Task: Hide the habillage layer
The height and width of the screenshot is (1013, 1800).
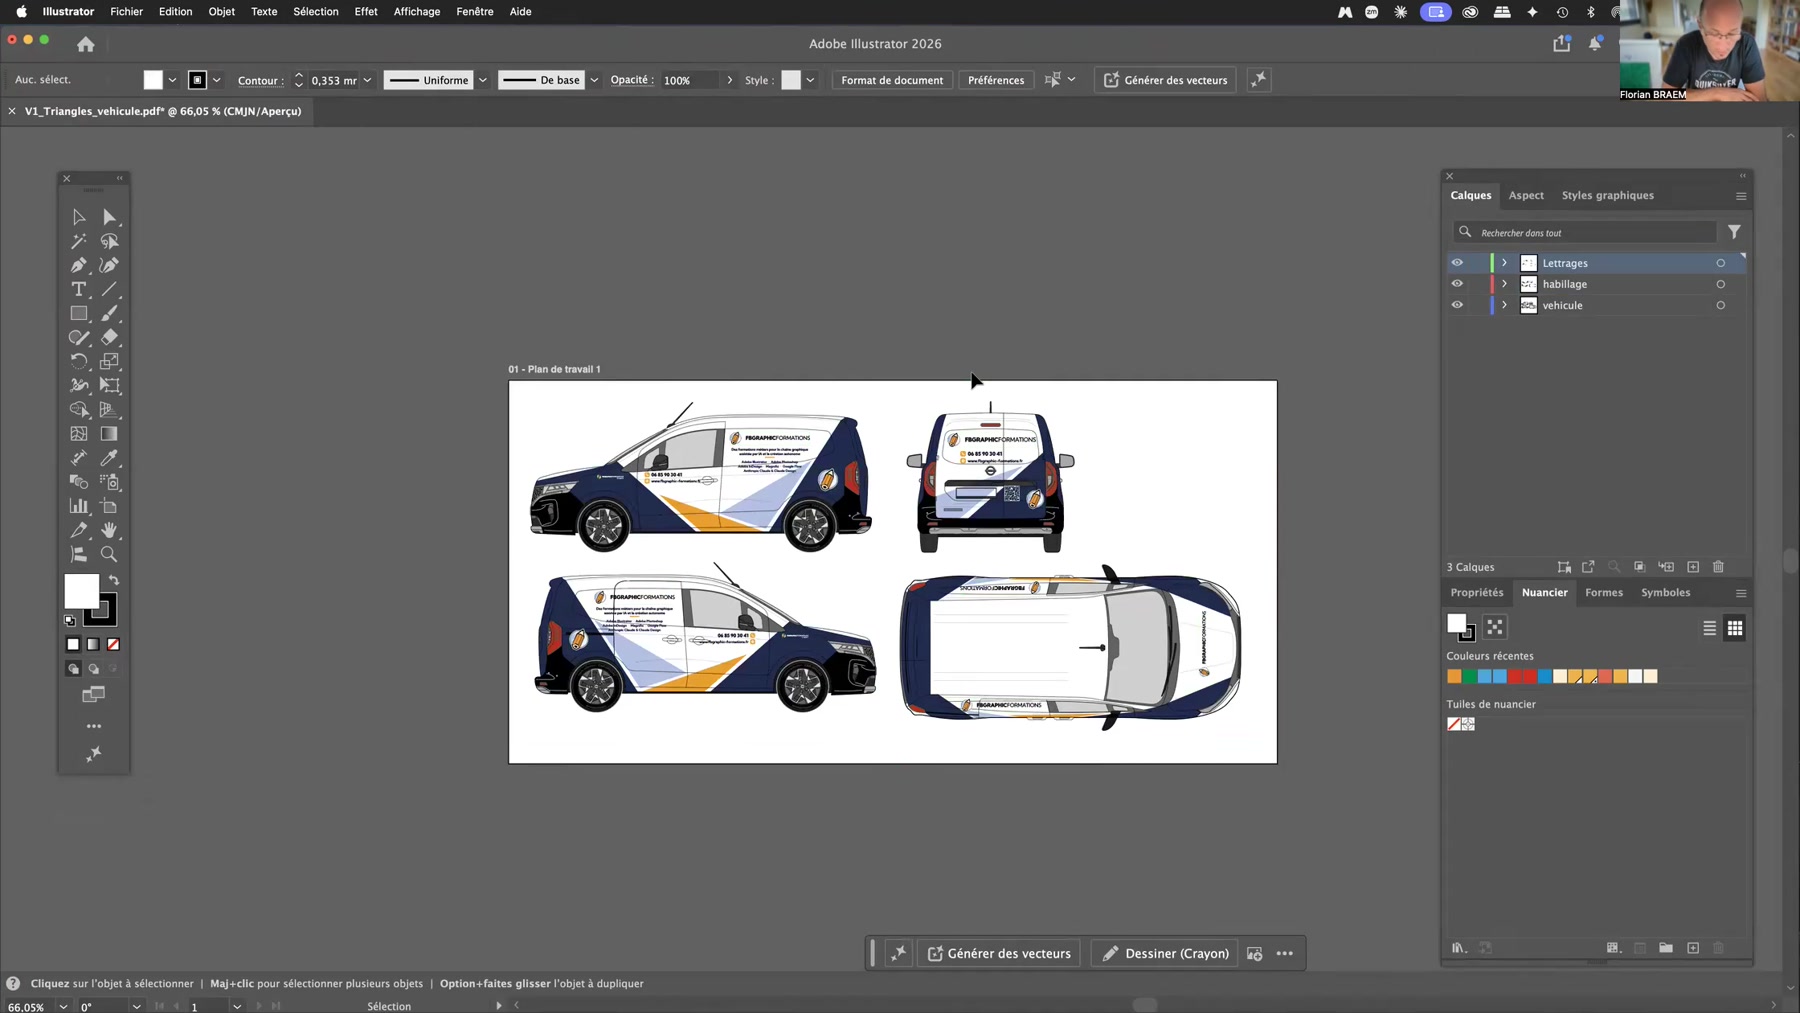Action: [1457, 284]
